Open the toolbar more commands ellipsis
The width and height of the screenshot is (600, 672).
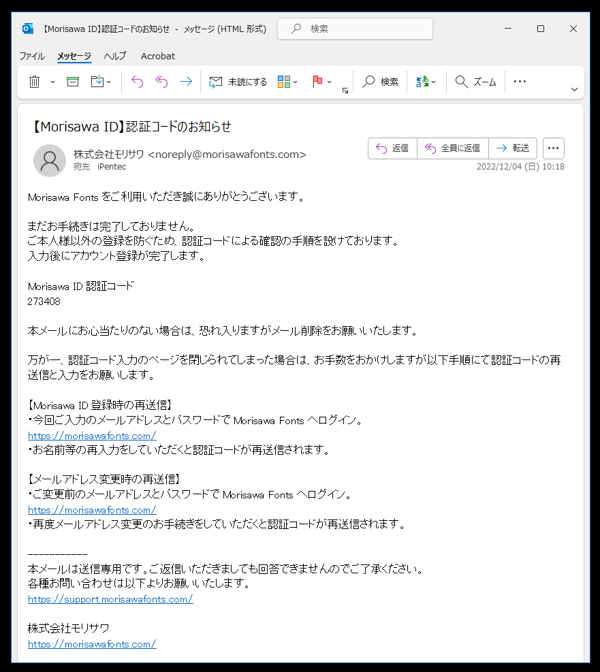[x=519, y=81]
